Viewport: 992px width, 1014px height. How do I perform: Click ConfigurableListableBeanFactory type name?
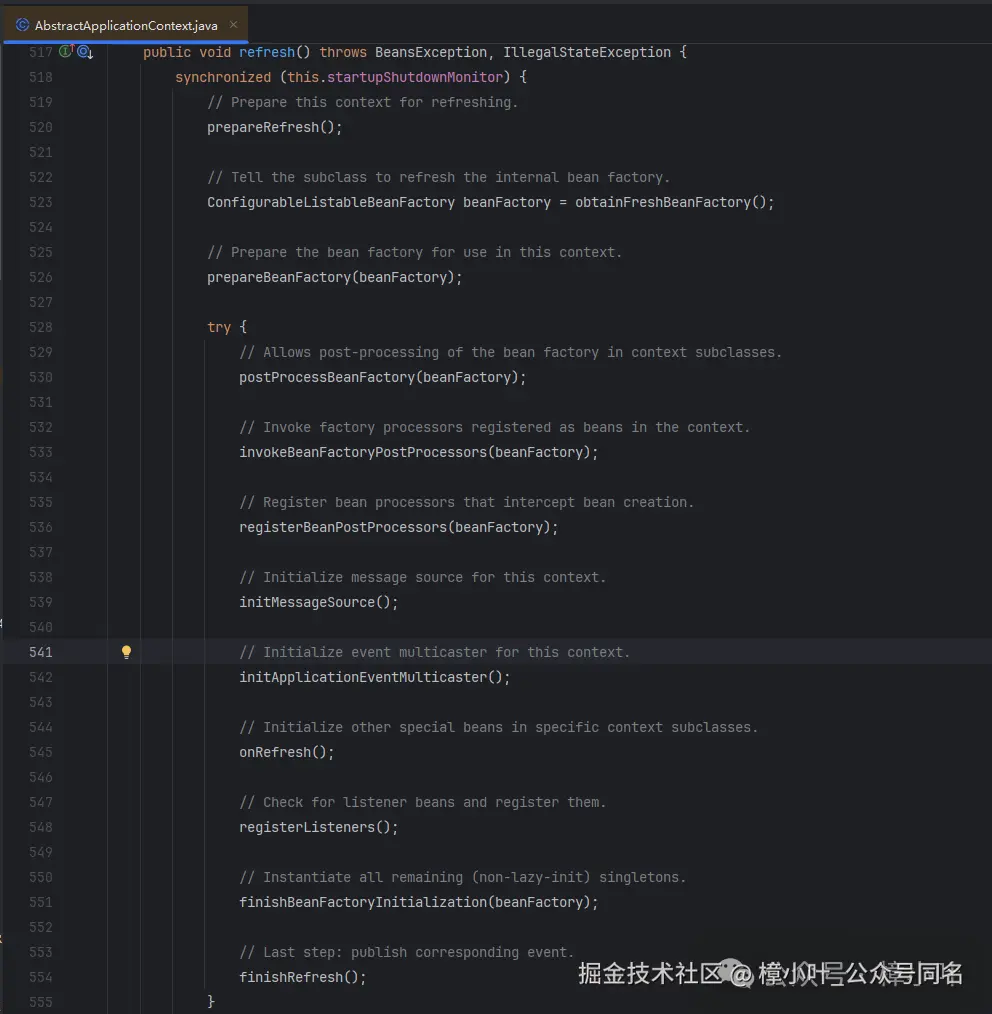(x=330, y=202)
